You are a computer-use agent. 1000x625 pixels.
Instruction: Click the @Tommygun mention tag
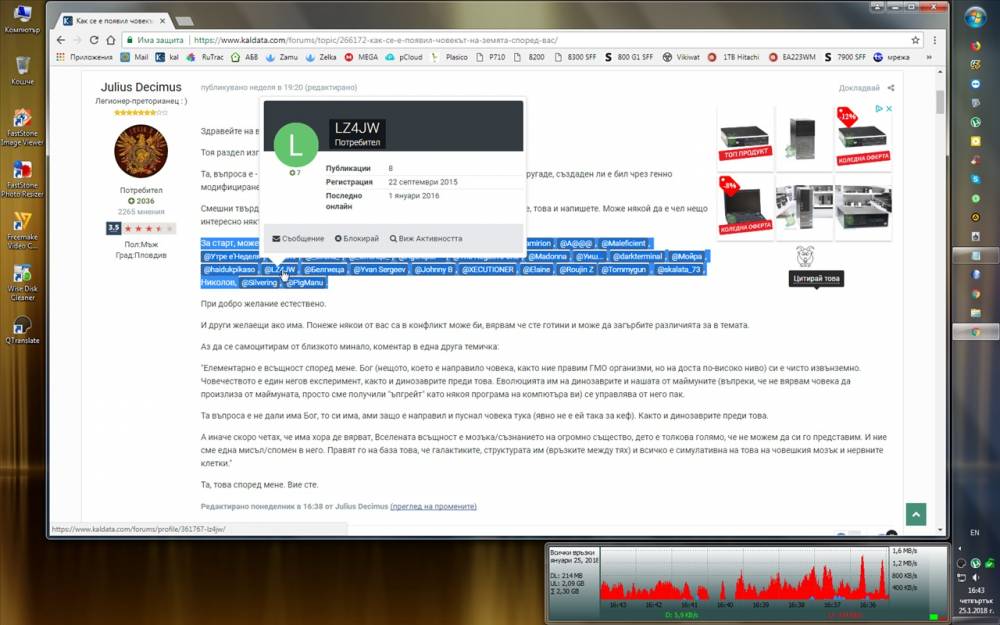click(x=624, y=269)
